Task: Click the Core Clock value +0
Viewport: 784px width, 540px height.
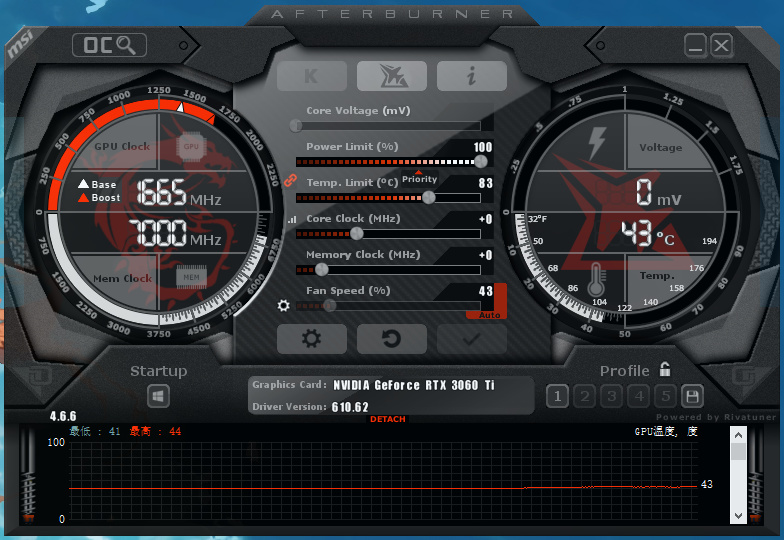Action: coord(486,219)
